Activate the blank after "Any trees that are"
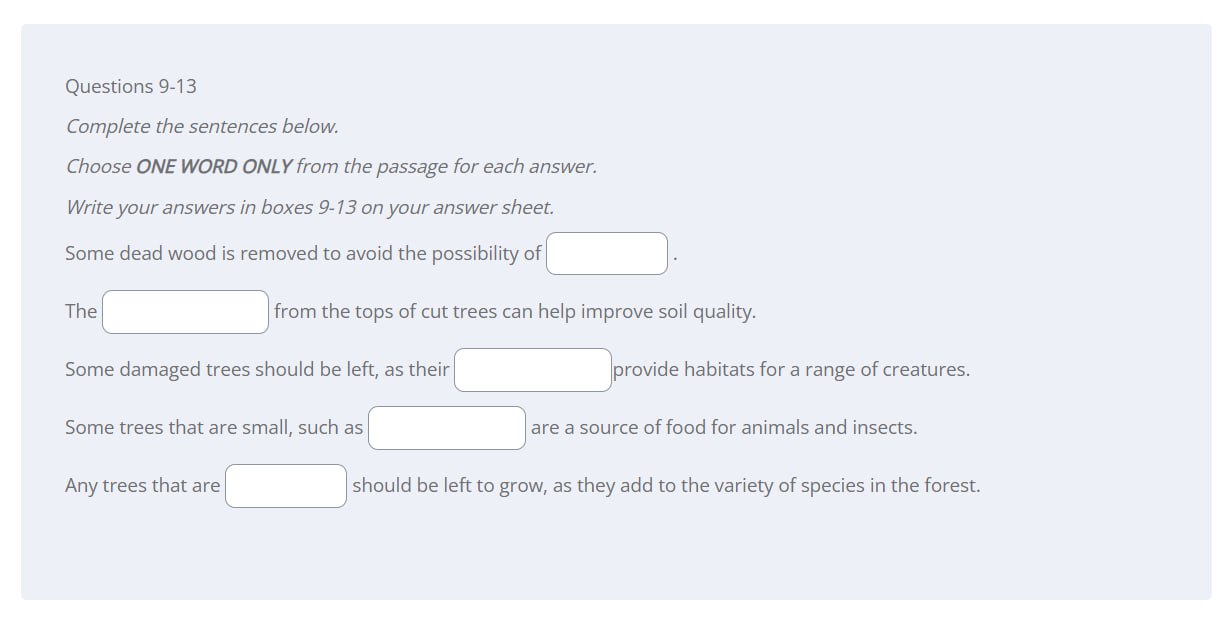Image resolution: width=1226 pixels, height=617 pixels. click(286, 486)
